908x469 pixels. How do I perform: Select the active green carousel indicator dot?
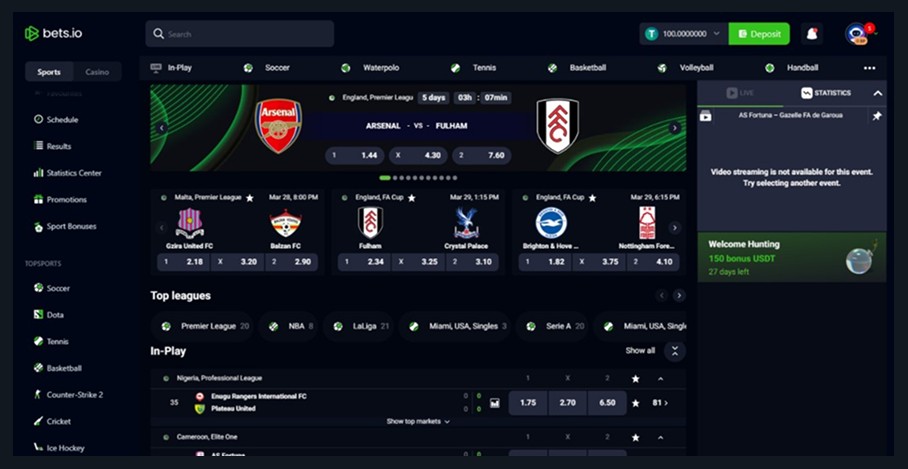click(x=385, y=178)
